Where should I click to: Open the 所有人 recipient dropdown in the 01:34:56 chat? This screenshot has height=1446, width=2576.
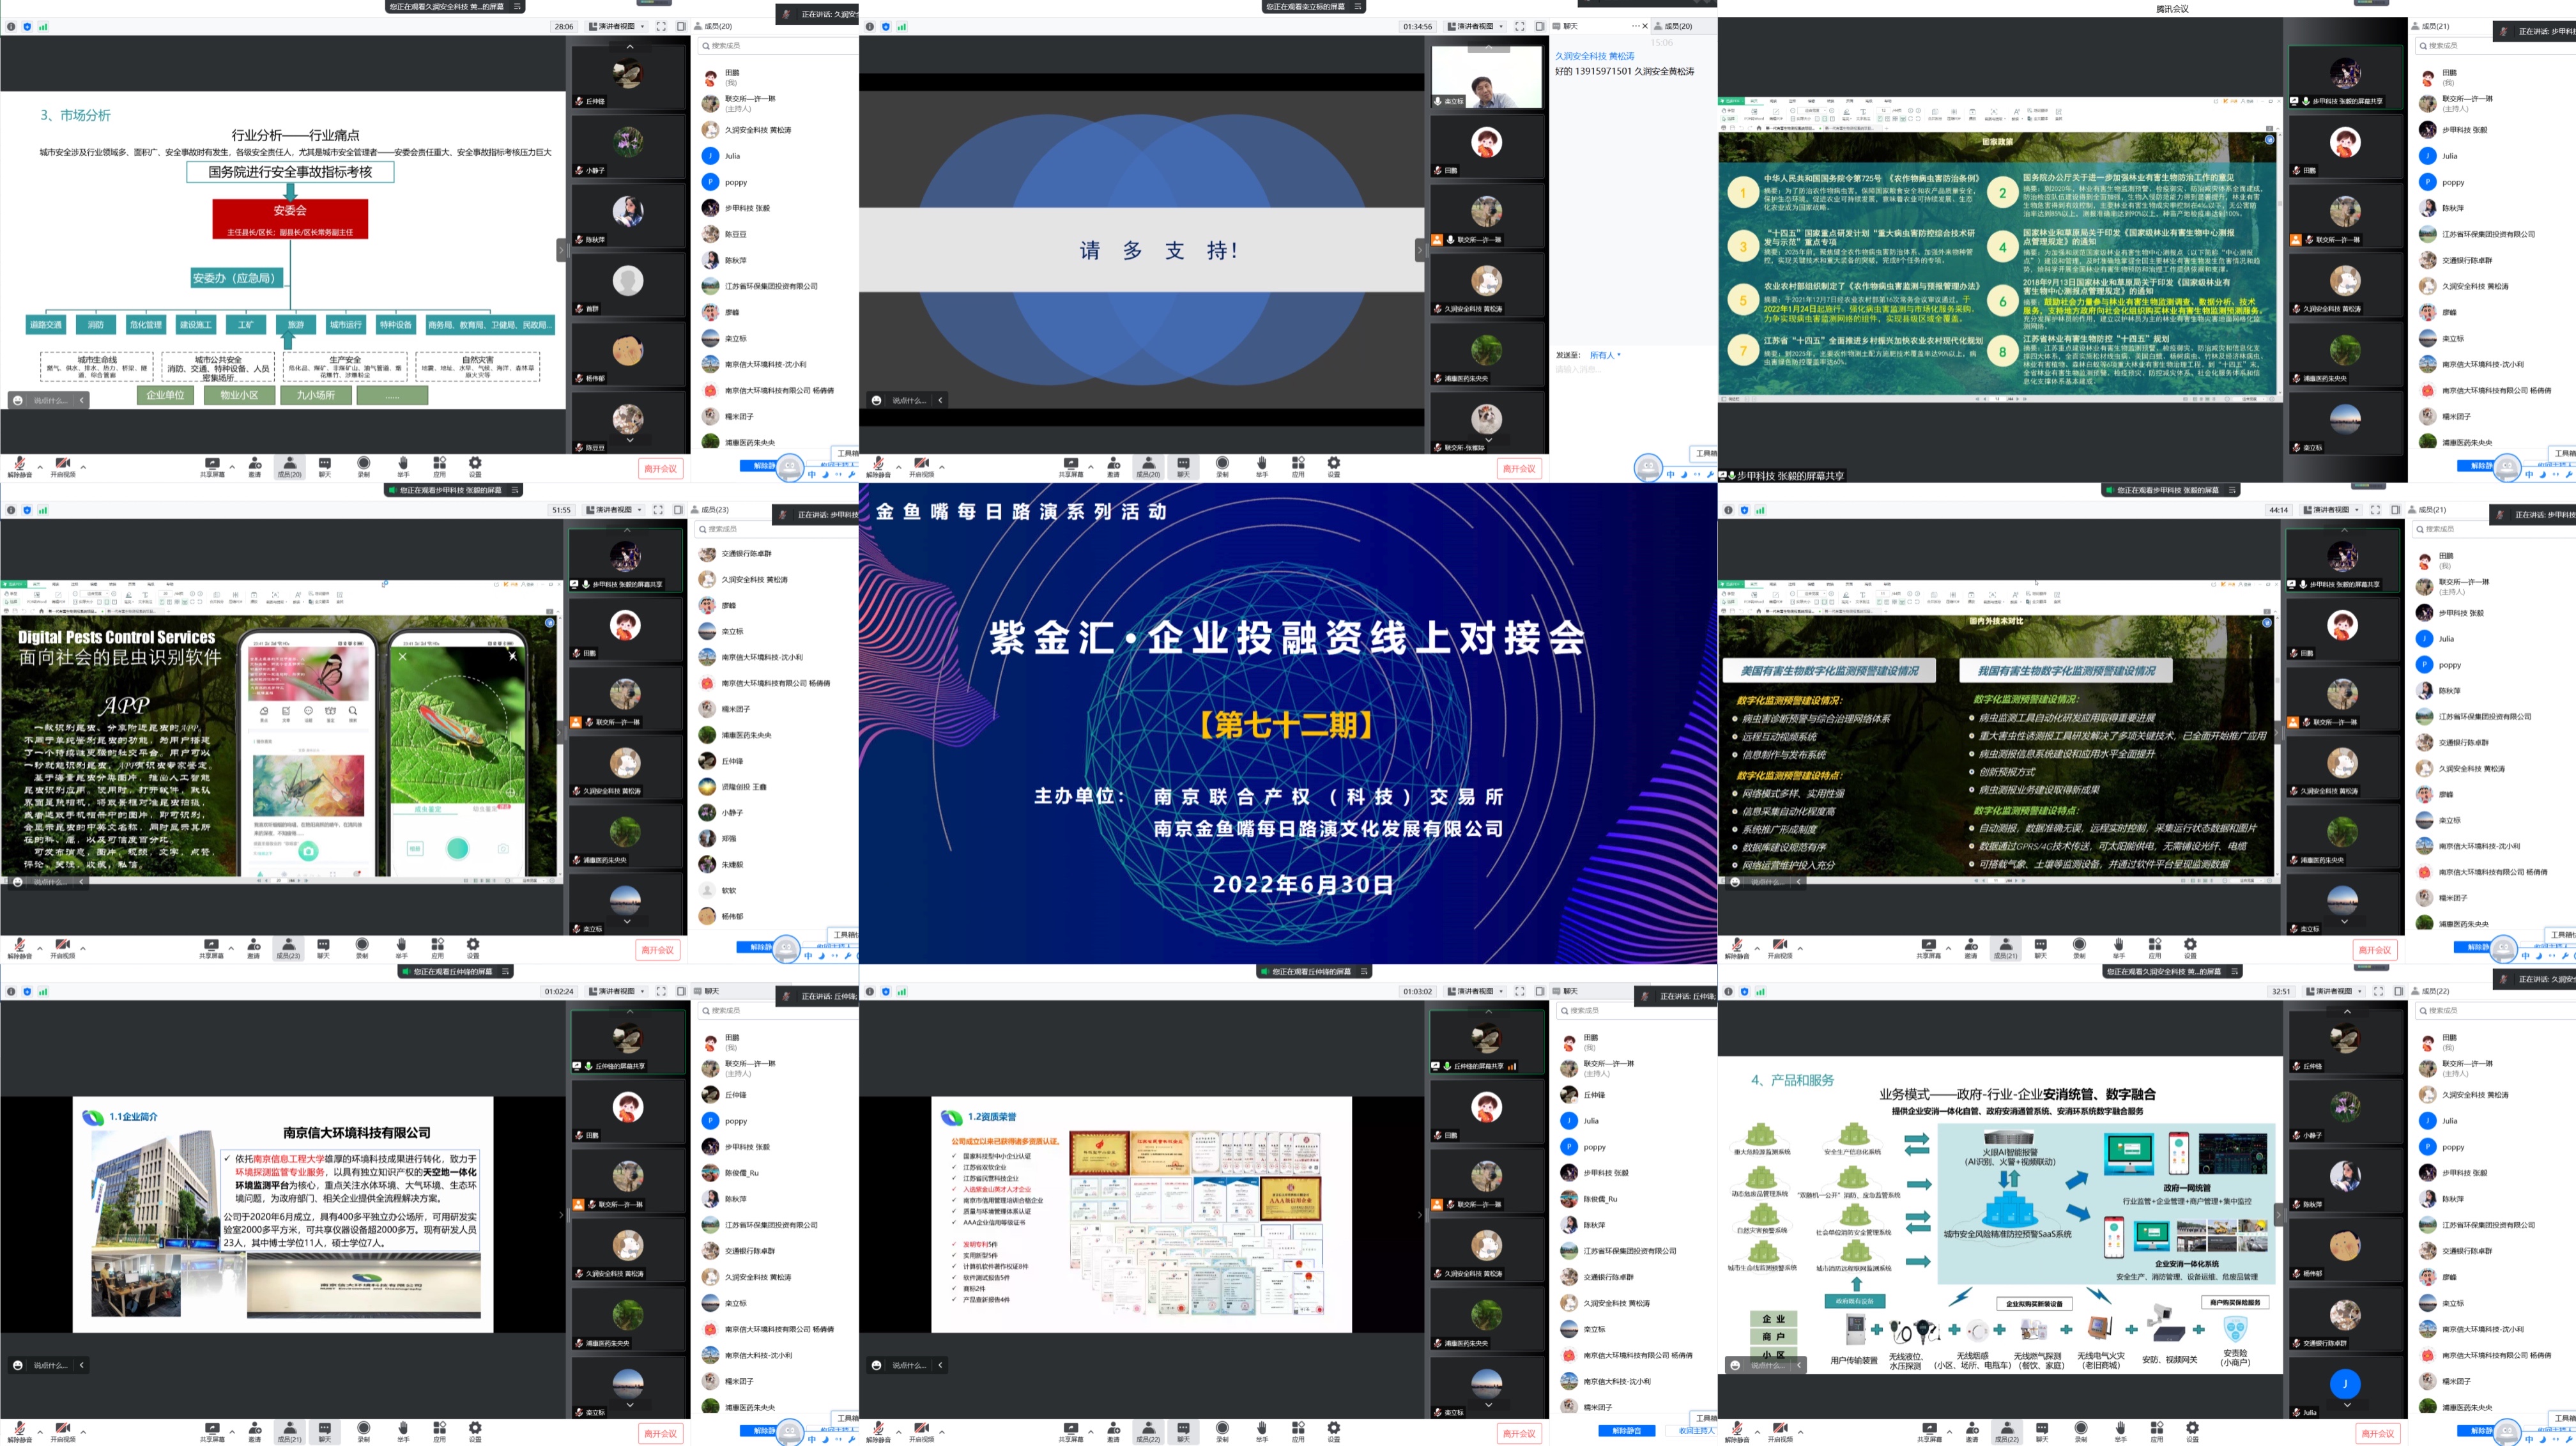(1605, 355)
